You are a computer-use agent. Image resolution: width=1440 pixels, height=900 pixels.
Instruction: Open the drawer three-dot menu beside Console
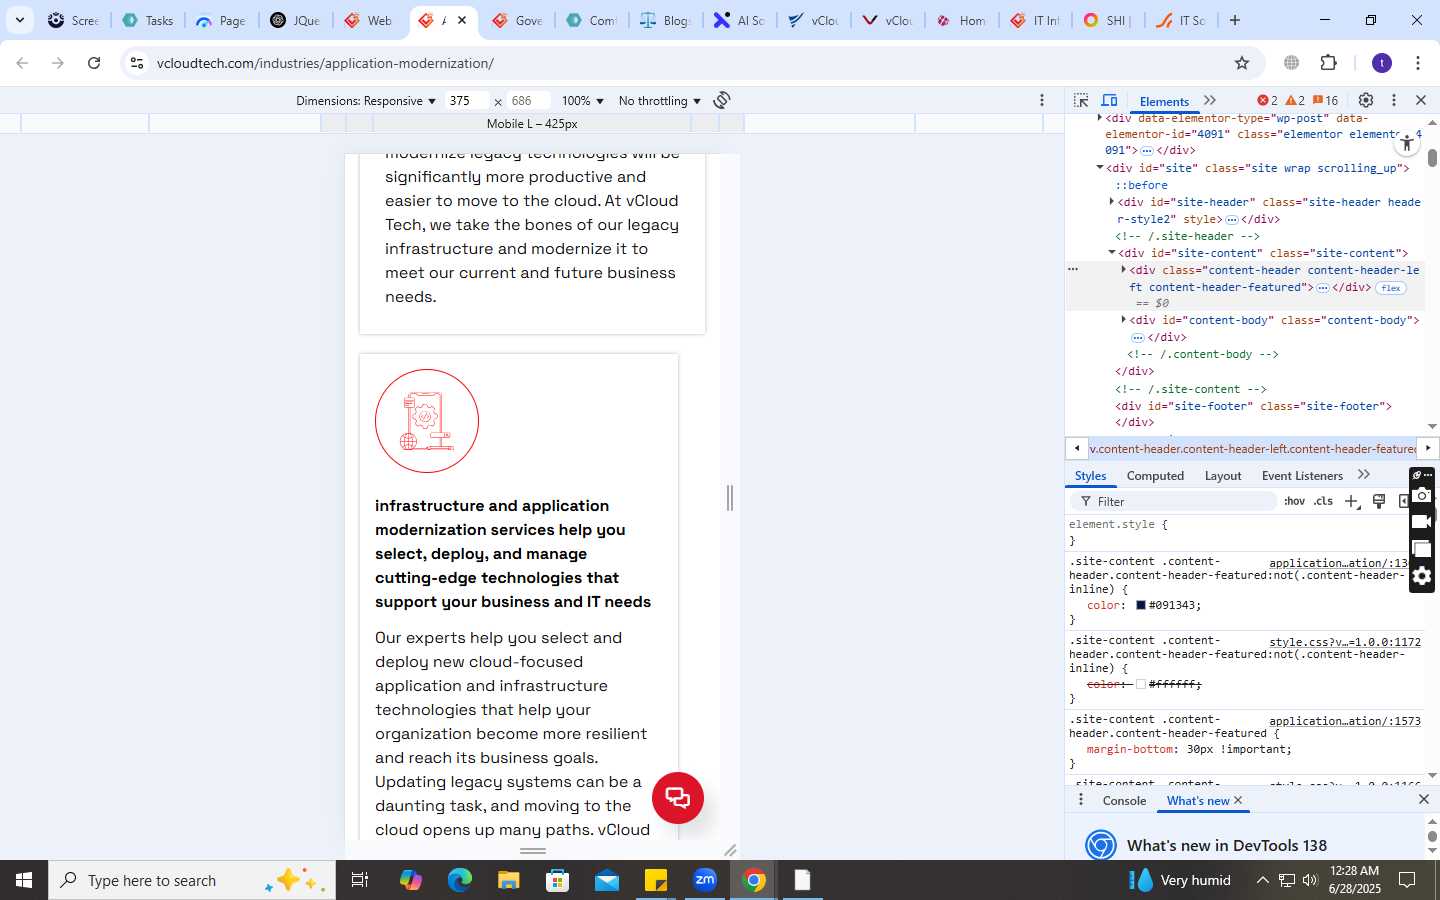click(1080, 800)
